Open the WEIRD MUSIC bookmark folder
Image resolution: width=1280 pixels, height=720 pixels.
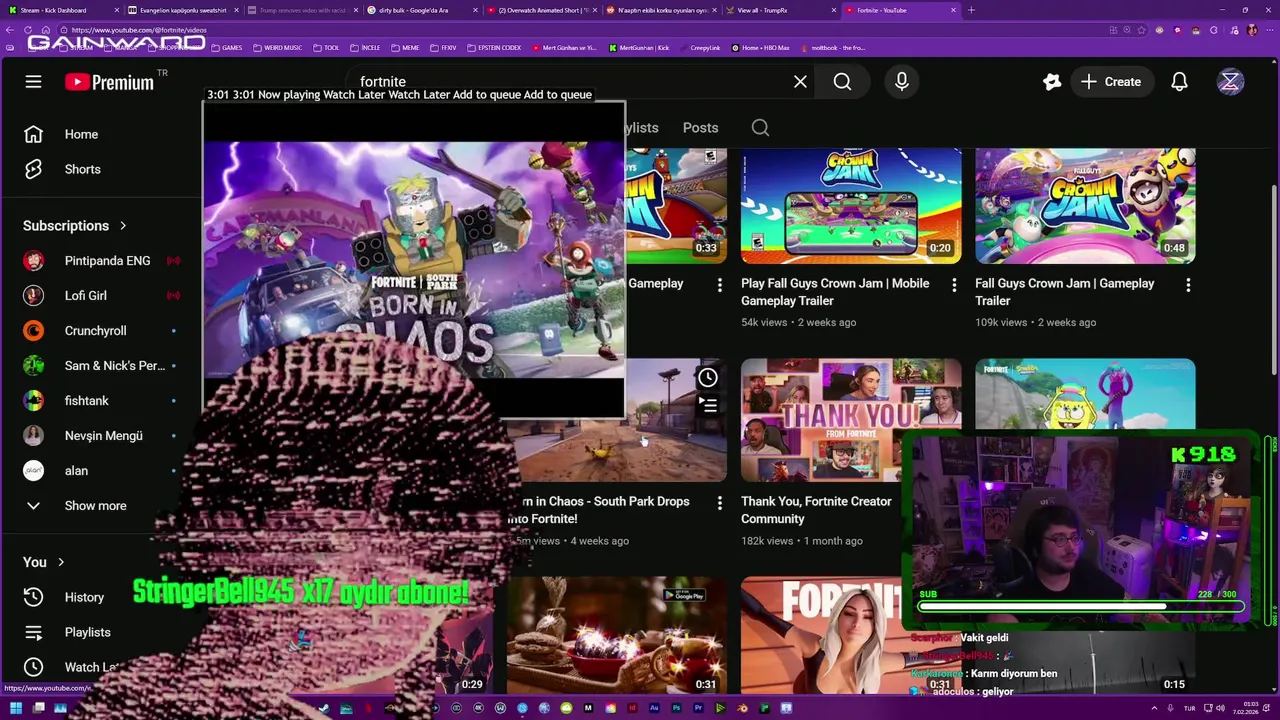[x=278, y=47]
